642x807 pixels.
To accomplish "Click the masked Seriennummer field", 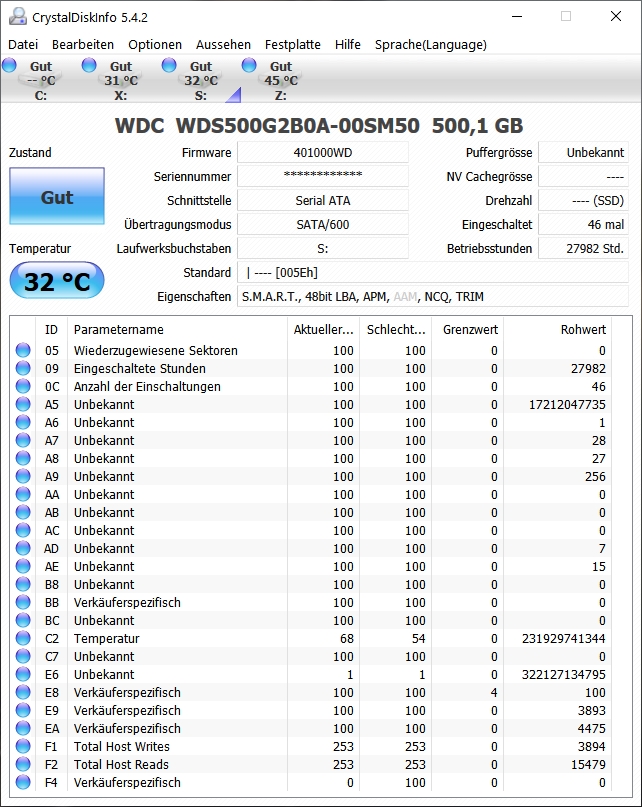I will click(323, 177).
